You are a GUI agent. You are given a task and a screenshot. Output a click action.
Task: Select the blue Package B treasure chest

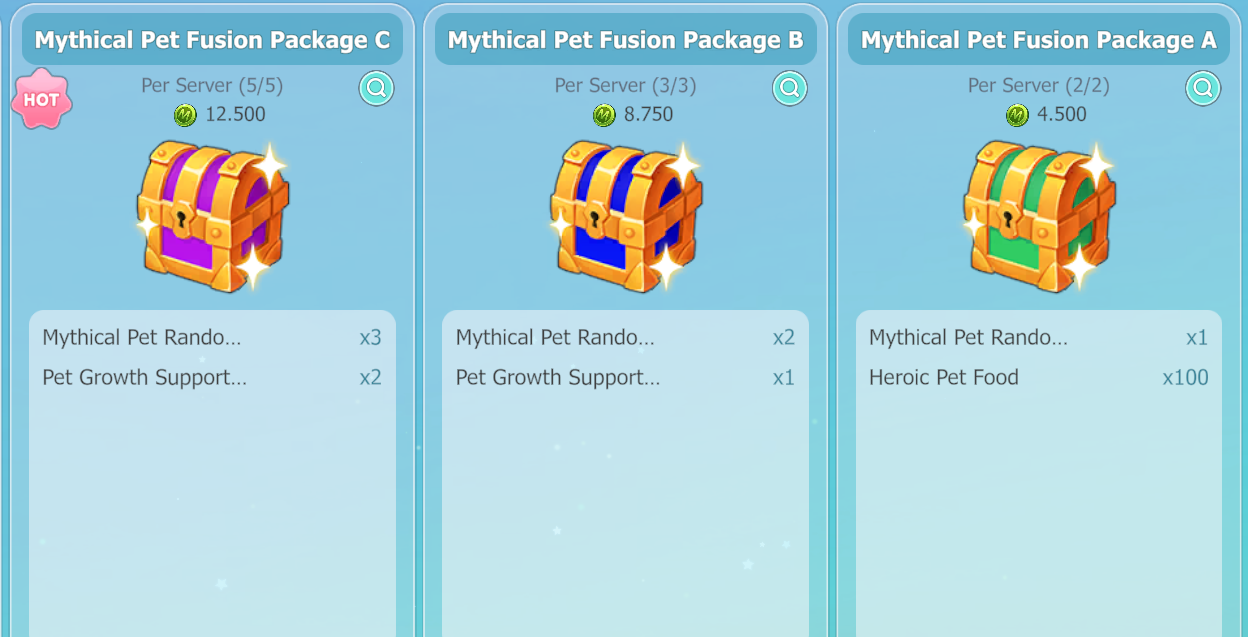pos(626,216)
